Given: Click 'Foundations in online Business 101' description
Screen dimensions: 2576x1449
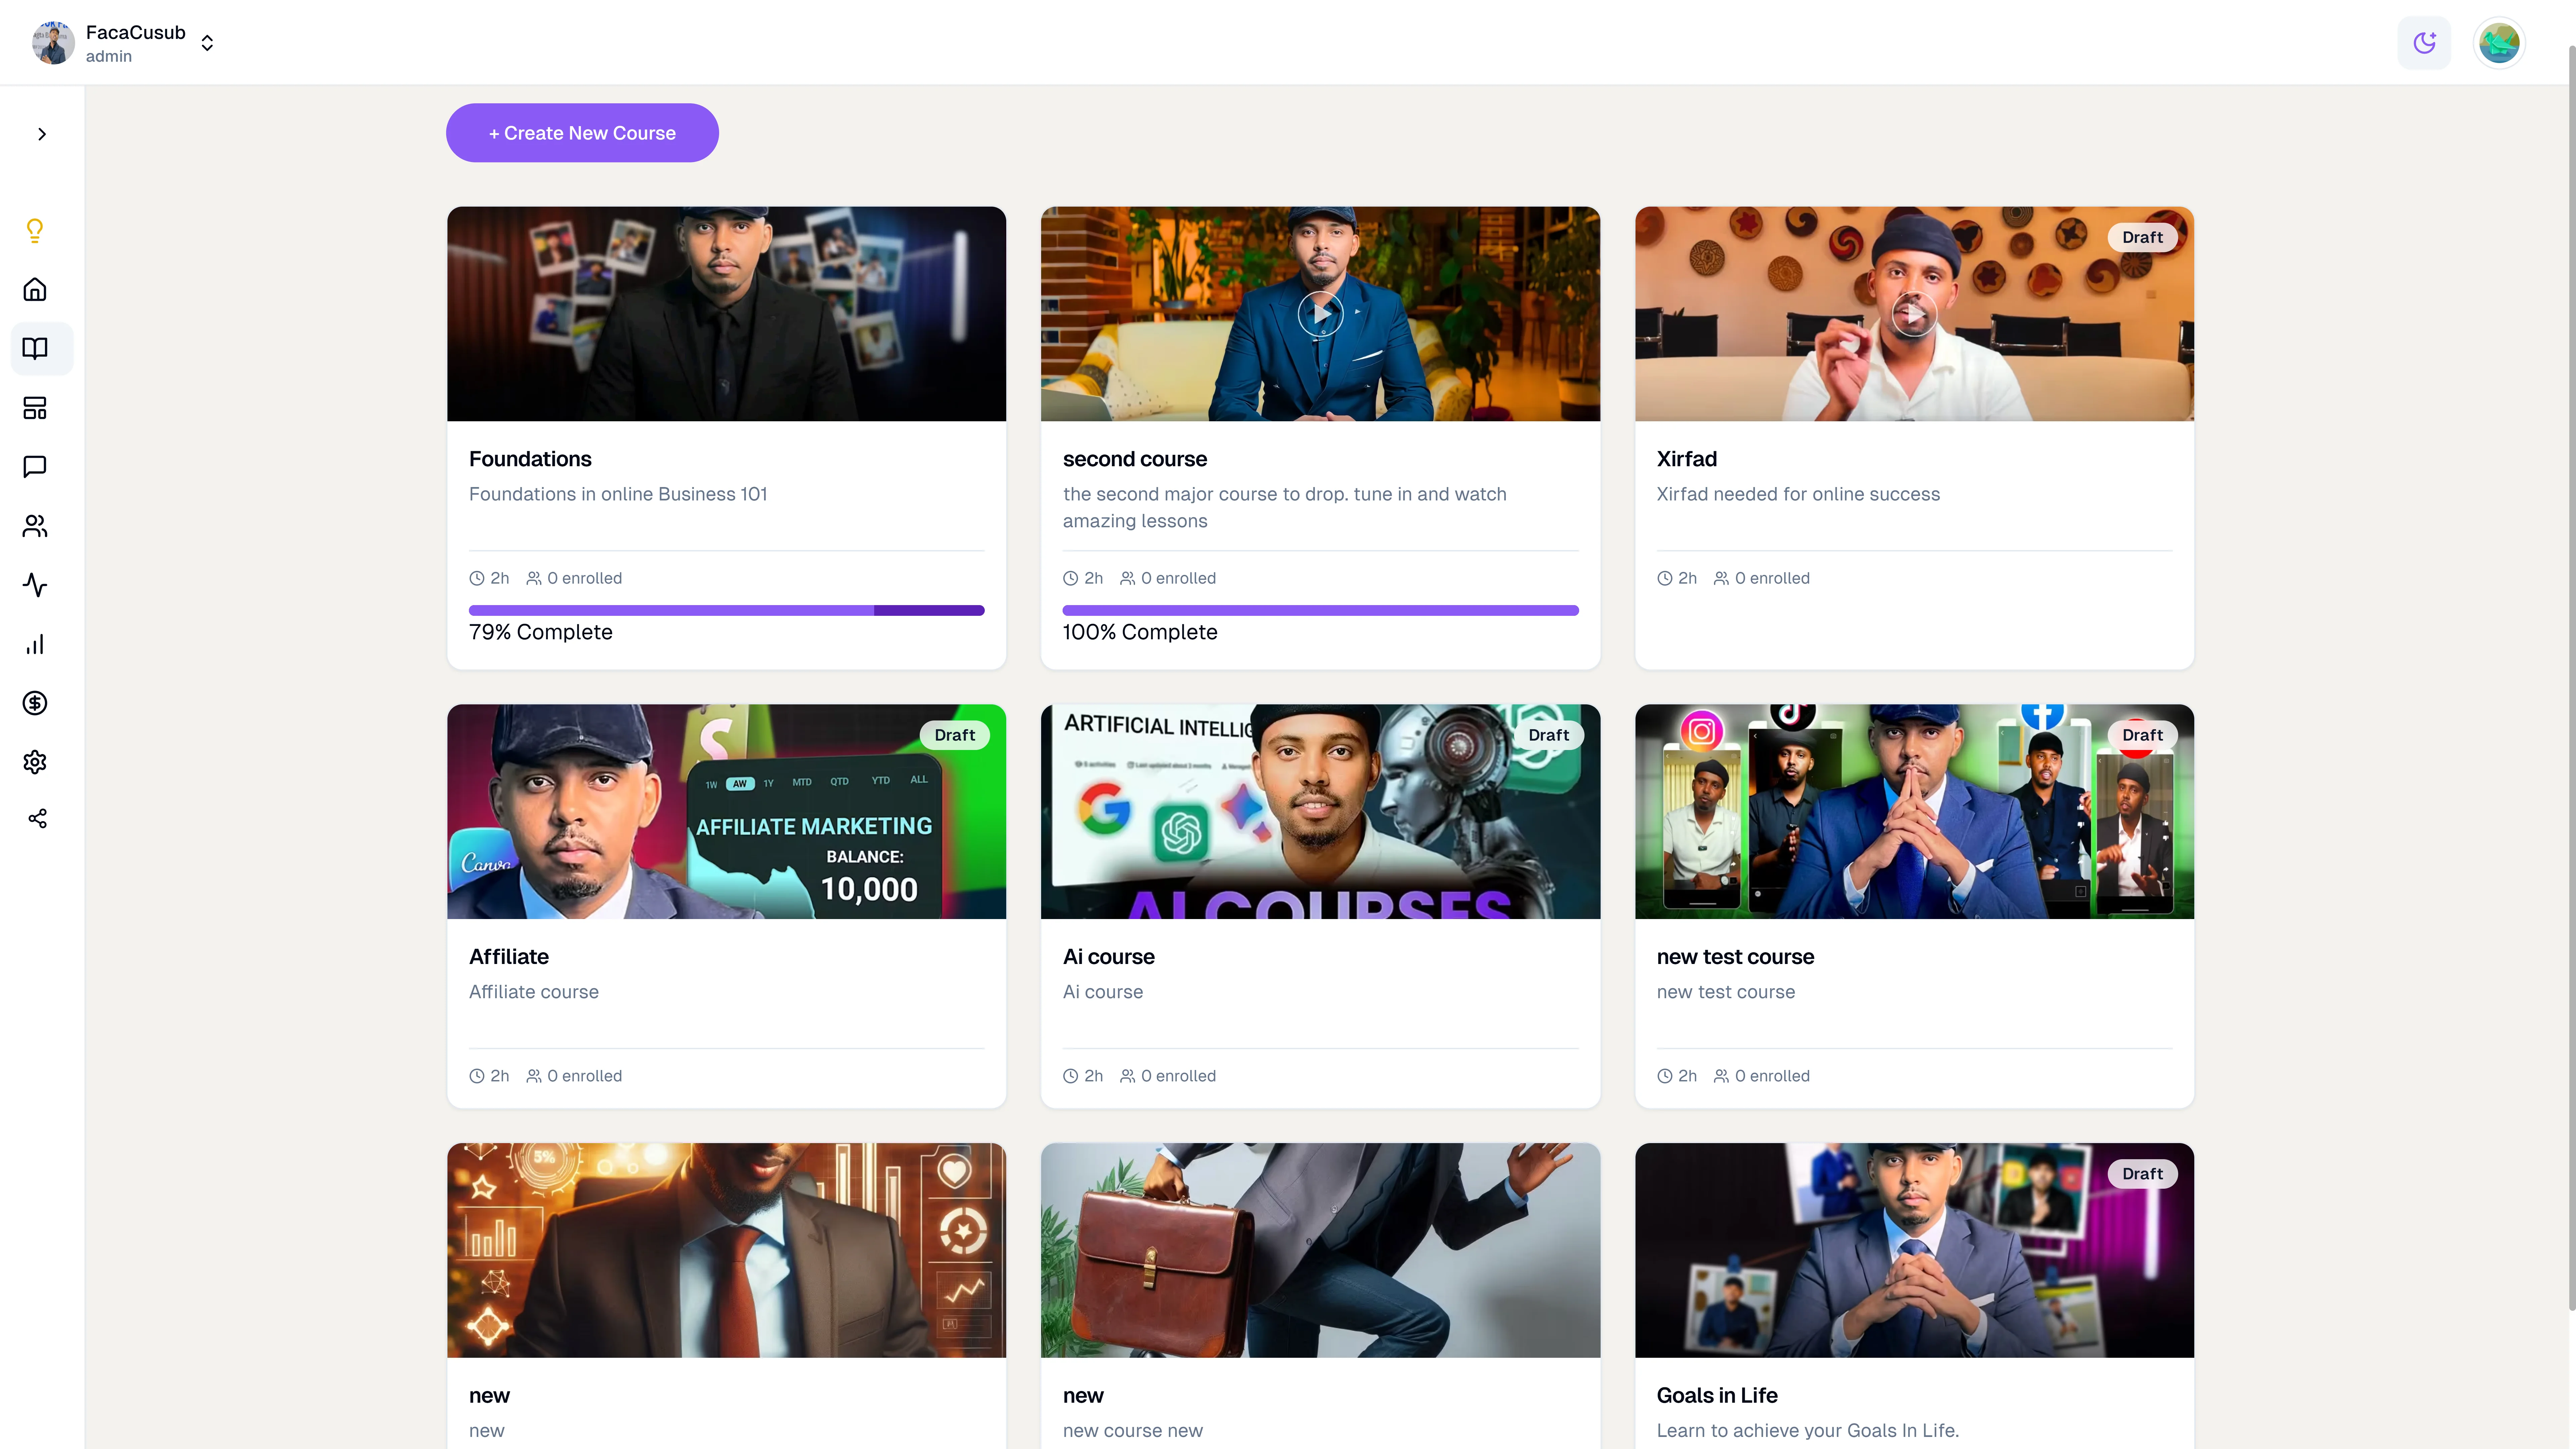Looking at the screenshot, I should coord(618,494).
